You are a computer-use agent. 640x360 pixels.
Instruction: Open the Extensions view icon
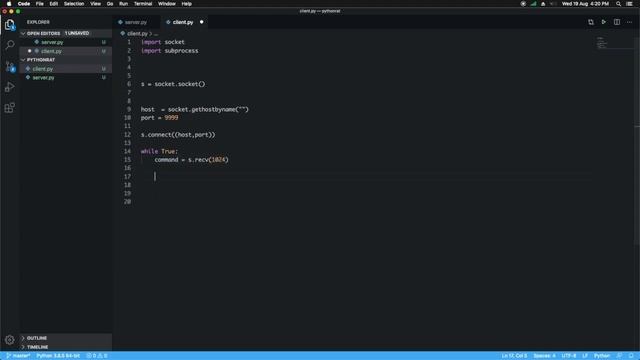10,108
